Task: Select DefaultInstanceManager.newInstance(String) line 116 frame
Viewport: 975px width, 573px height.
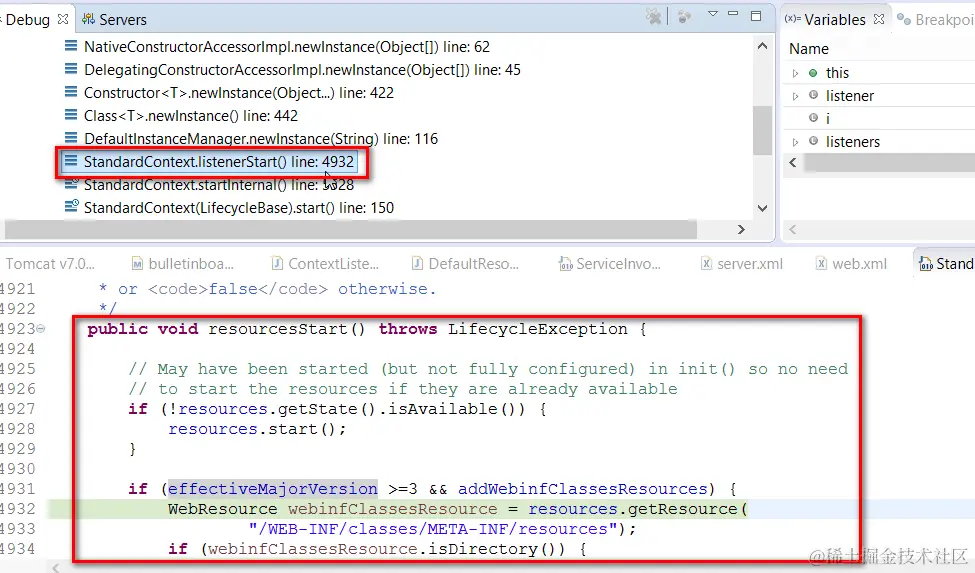Action: [261, 139]
